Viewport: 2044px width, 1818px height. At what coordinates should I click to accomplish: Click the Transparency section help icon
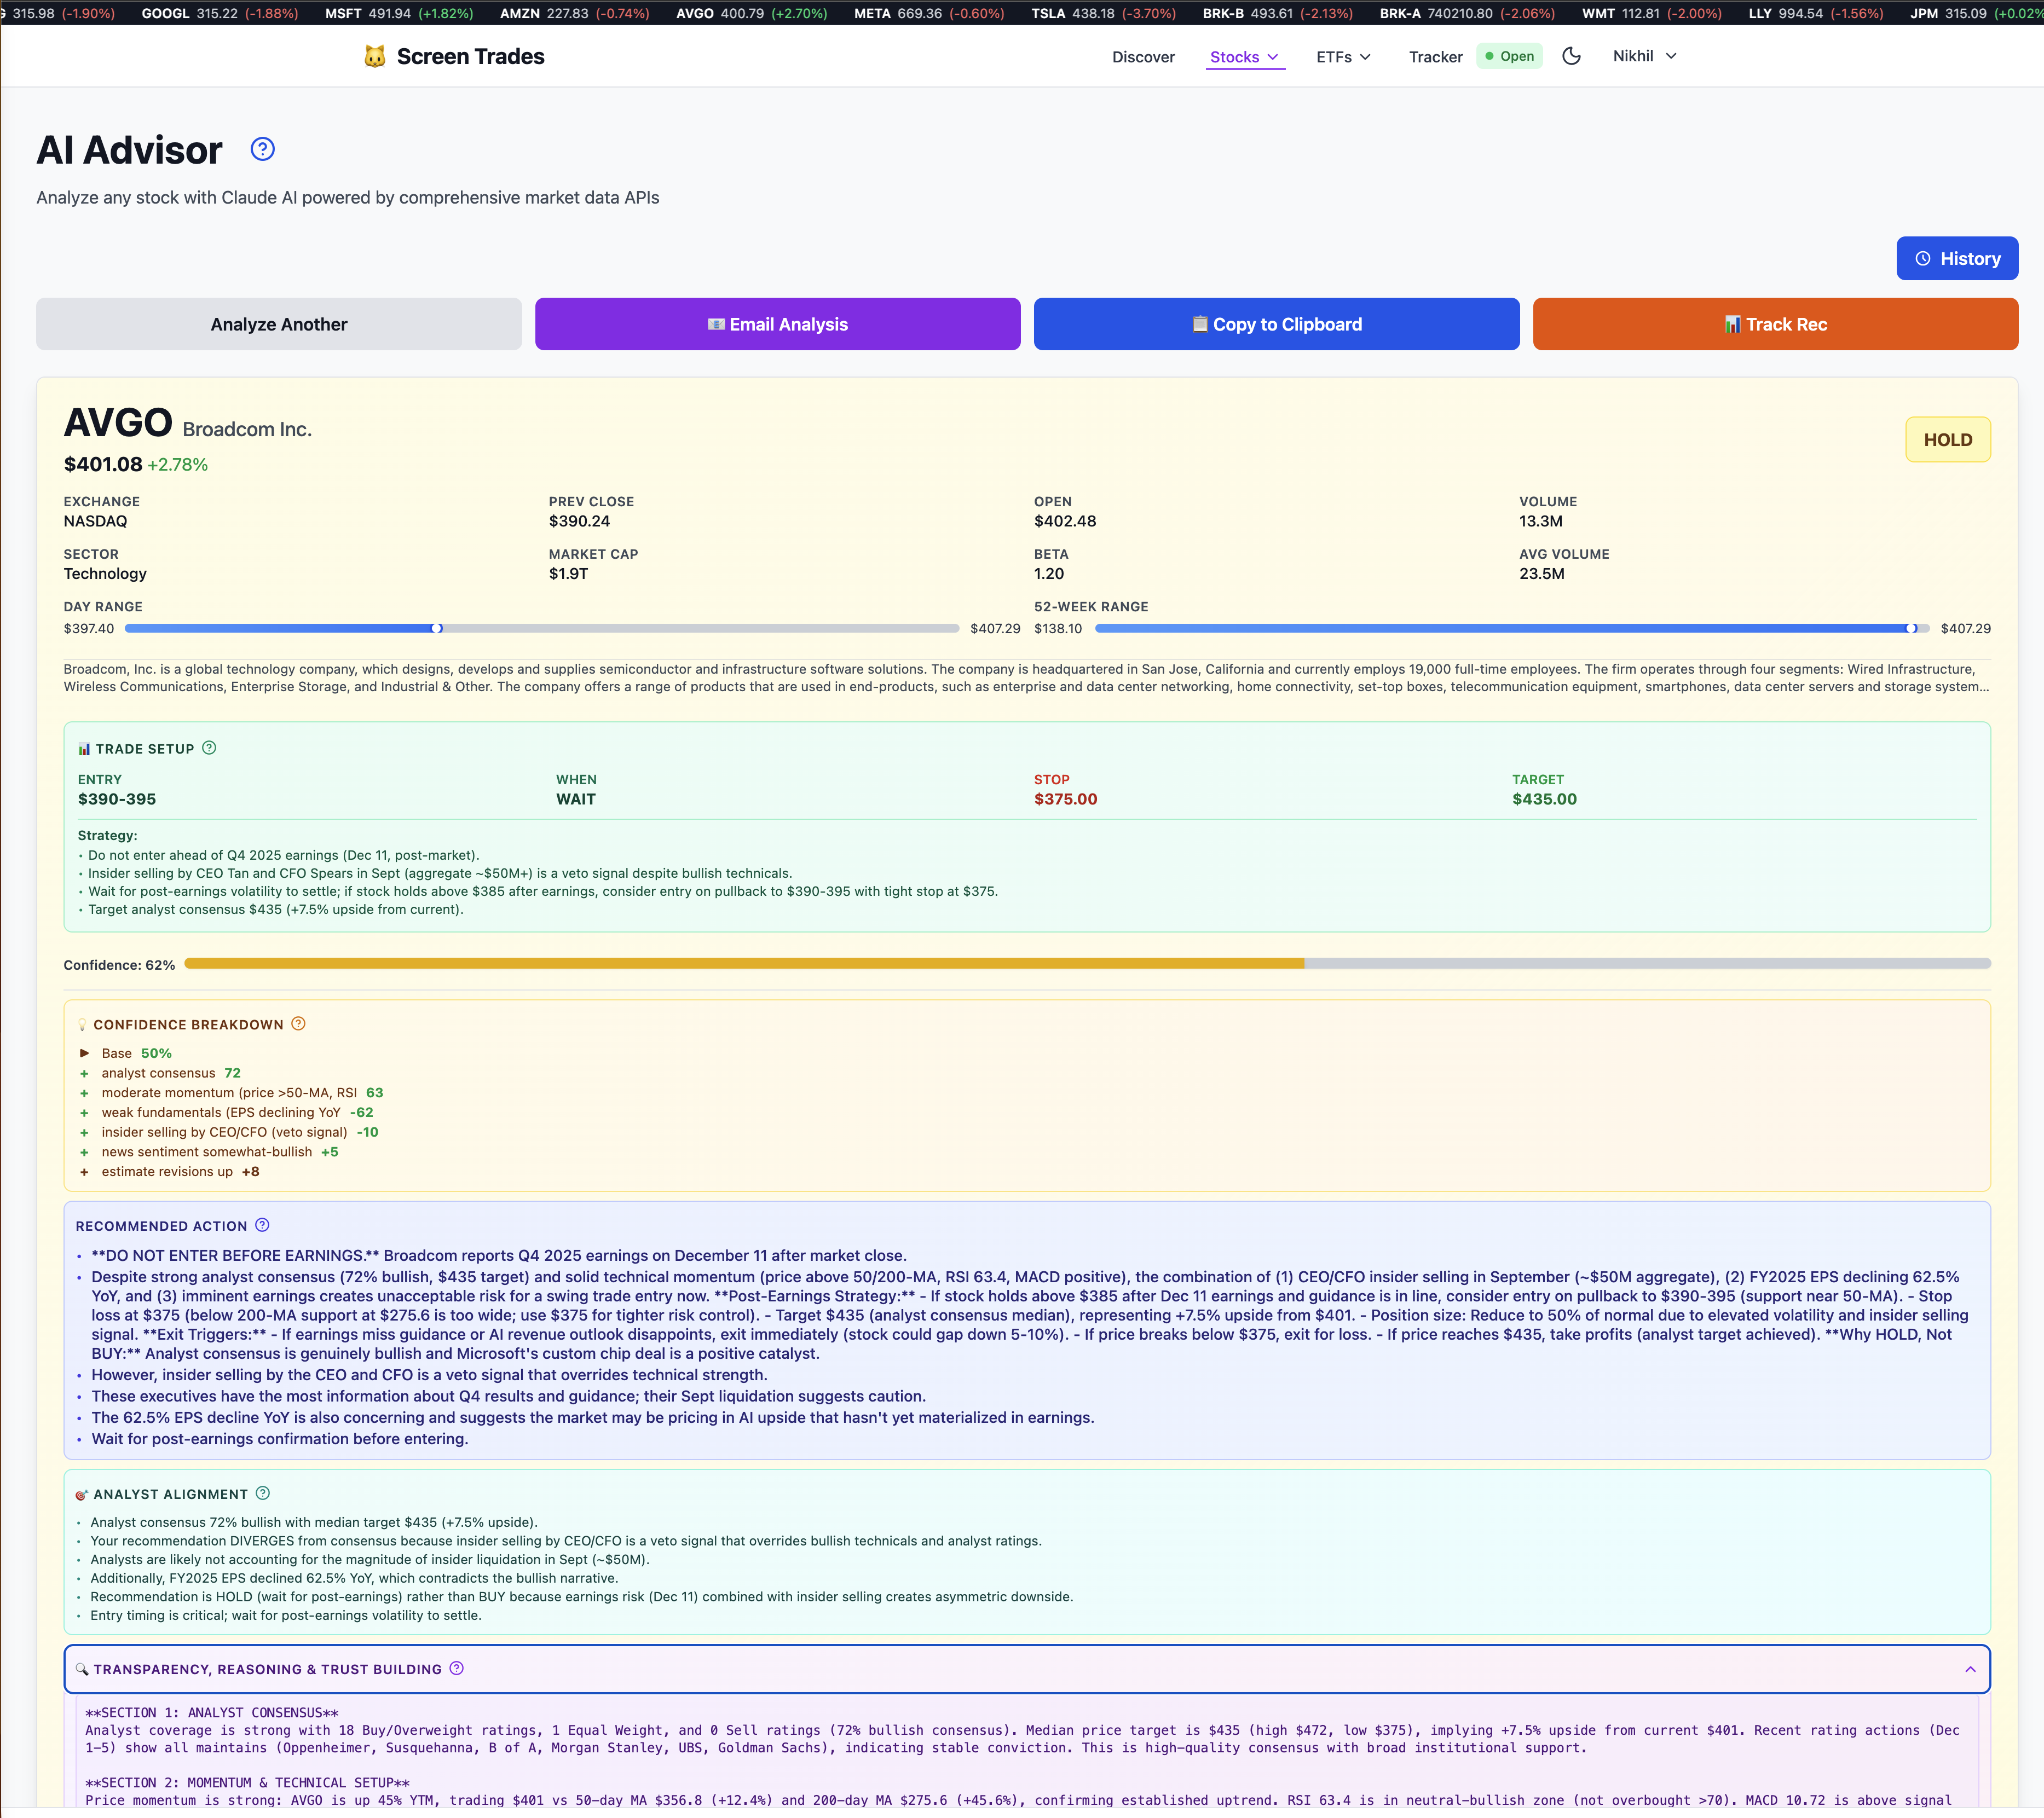[x=456, y=1668]
